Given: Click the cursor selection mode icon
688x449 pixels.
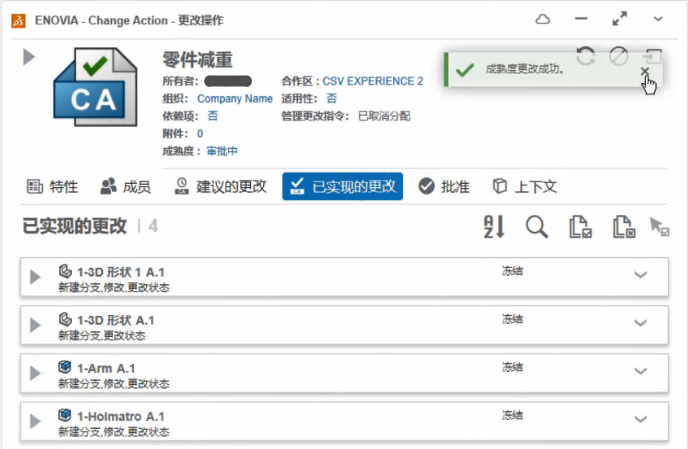Looking at the screenshot, I should click(x=659, y=226).
